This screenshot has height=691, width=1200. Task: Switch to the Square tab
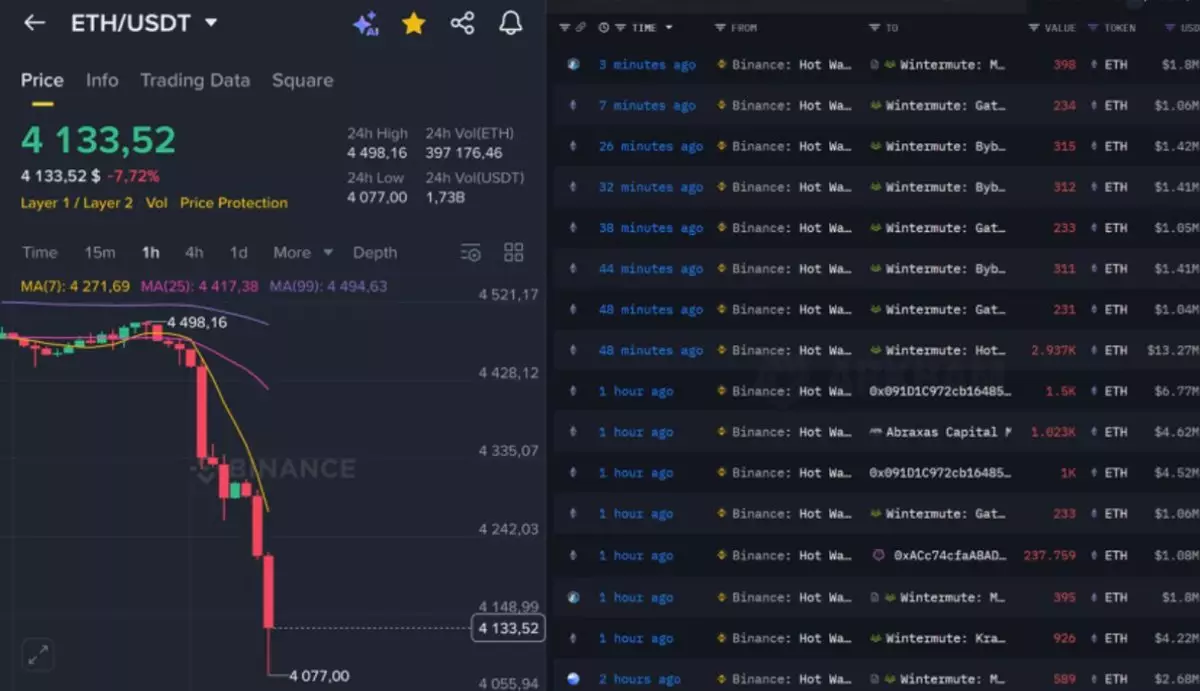coord(302,80)
